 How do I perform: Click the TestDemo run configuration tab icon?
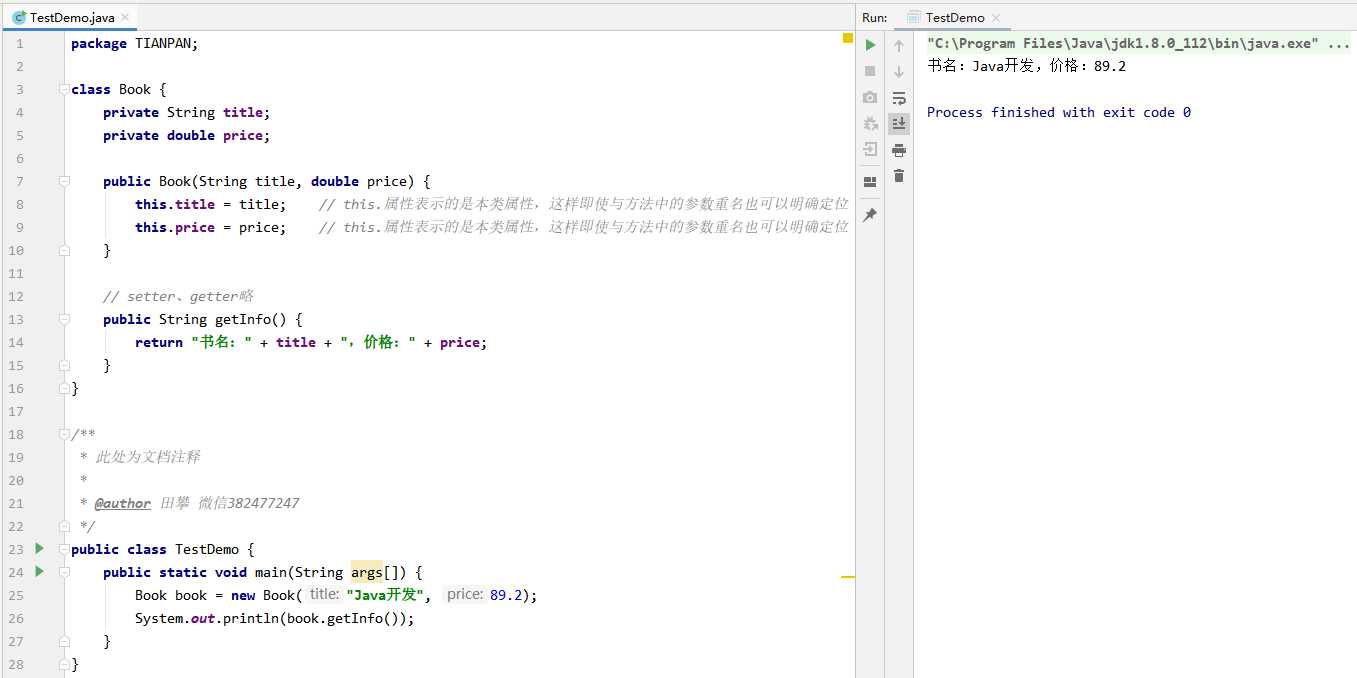pyautogui.click(x=913, y=17)
